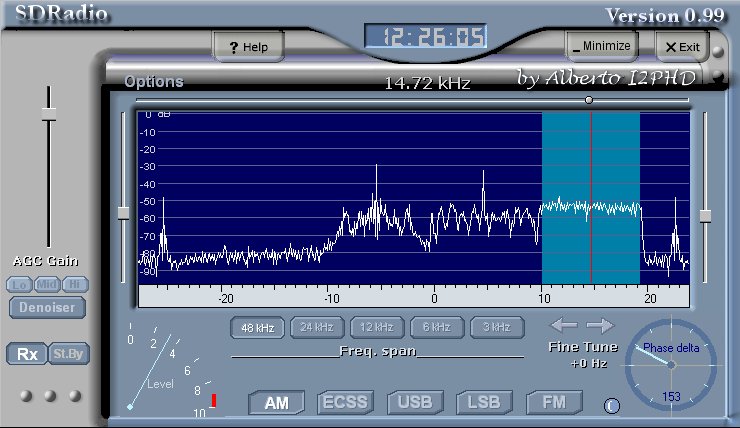Click the digital clock display

coord(426,38)
